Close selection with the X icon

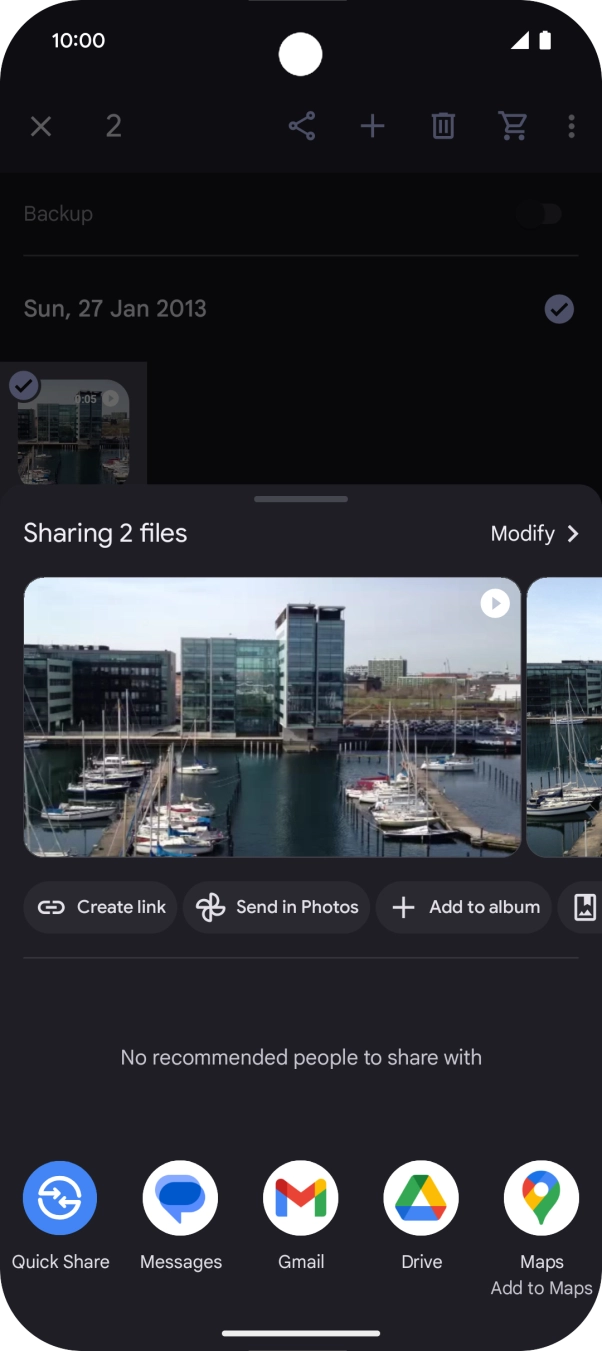click(41, 126)
